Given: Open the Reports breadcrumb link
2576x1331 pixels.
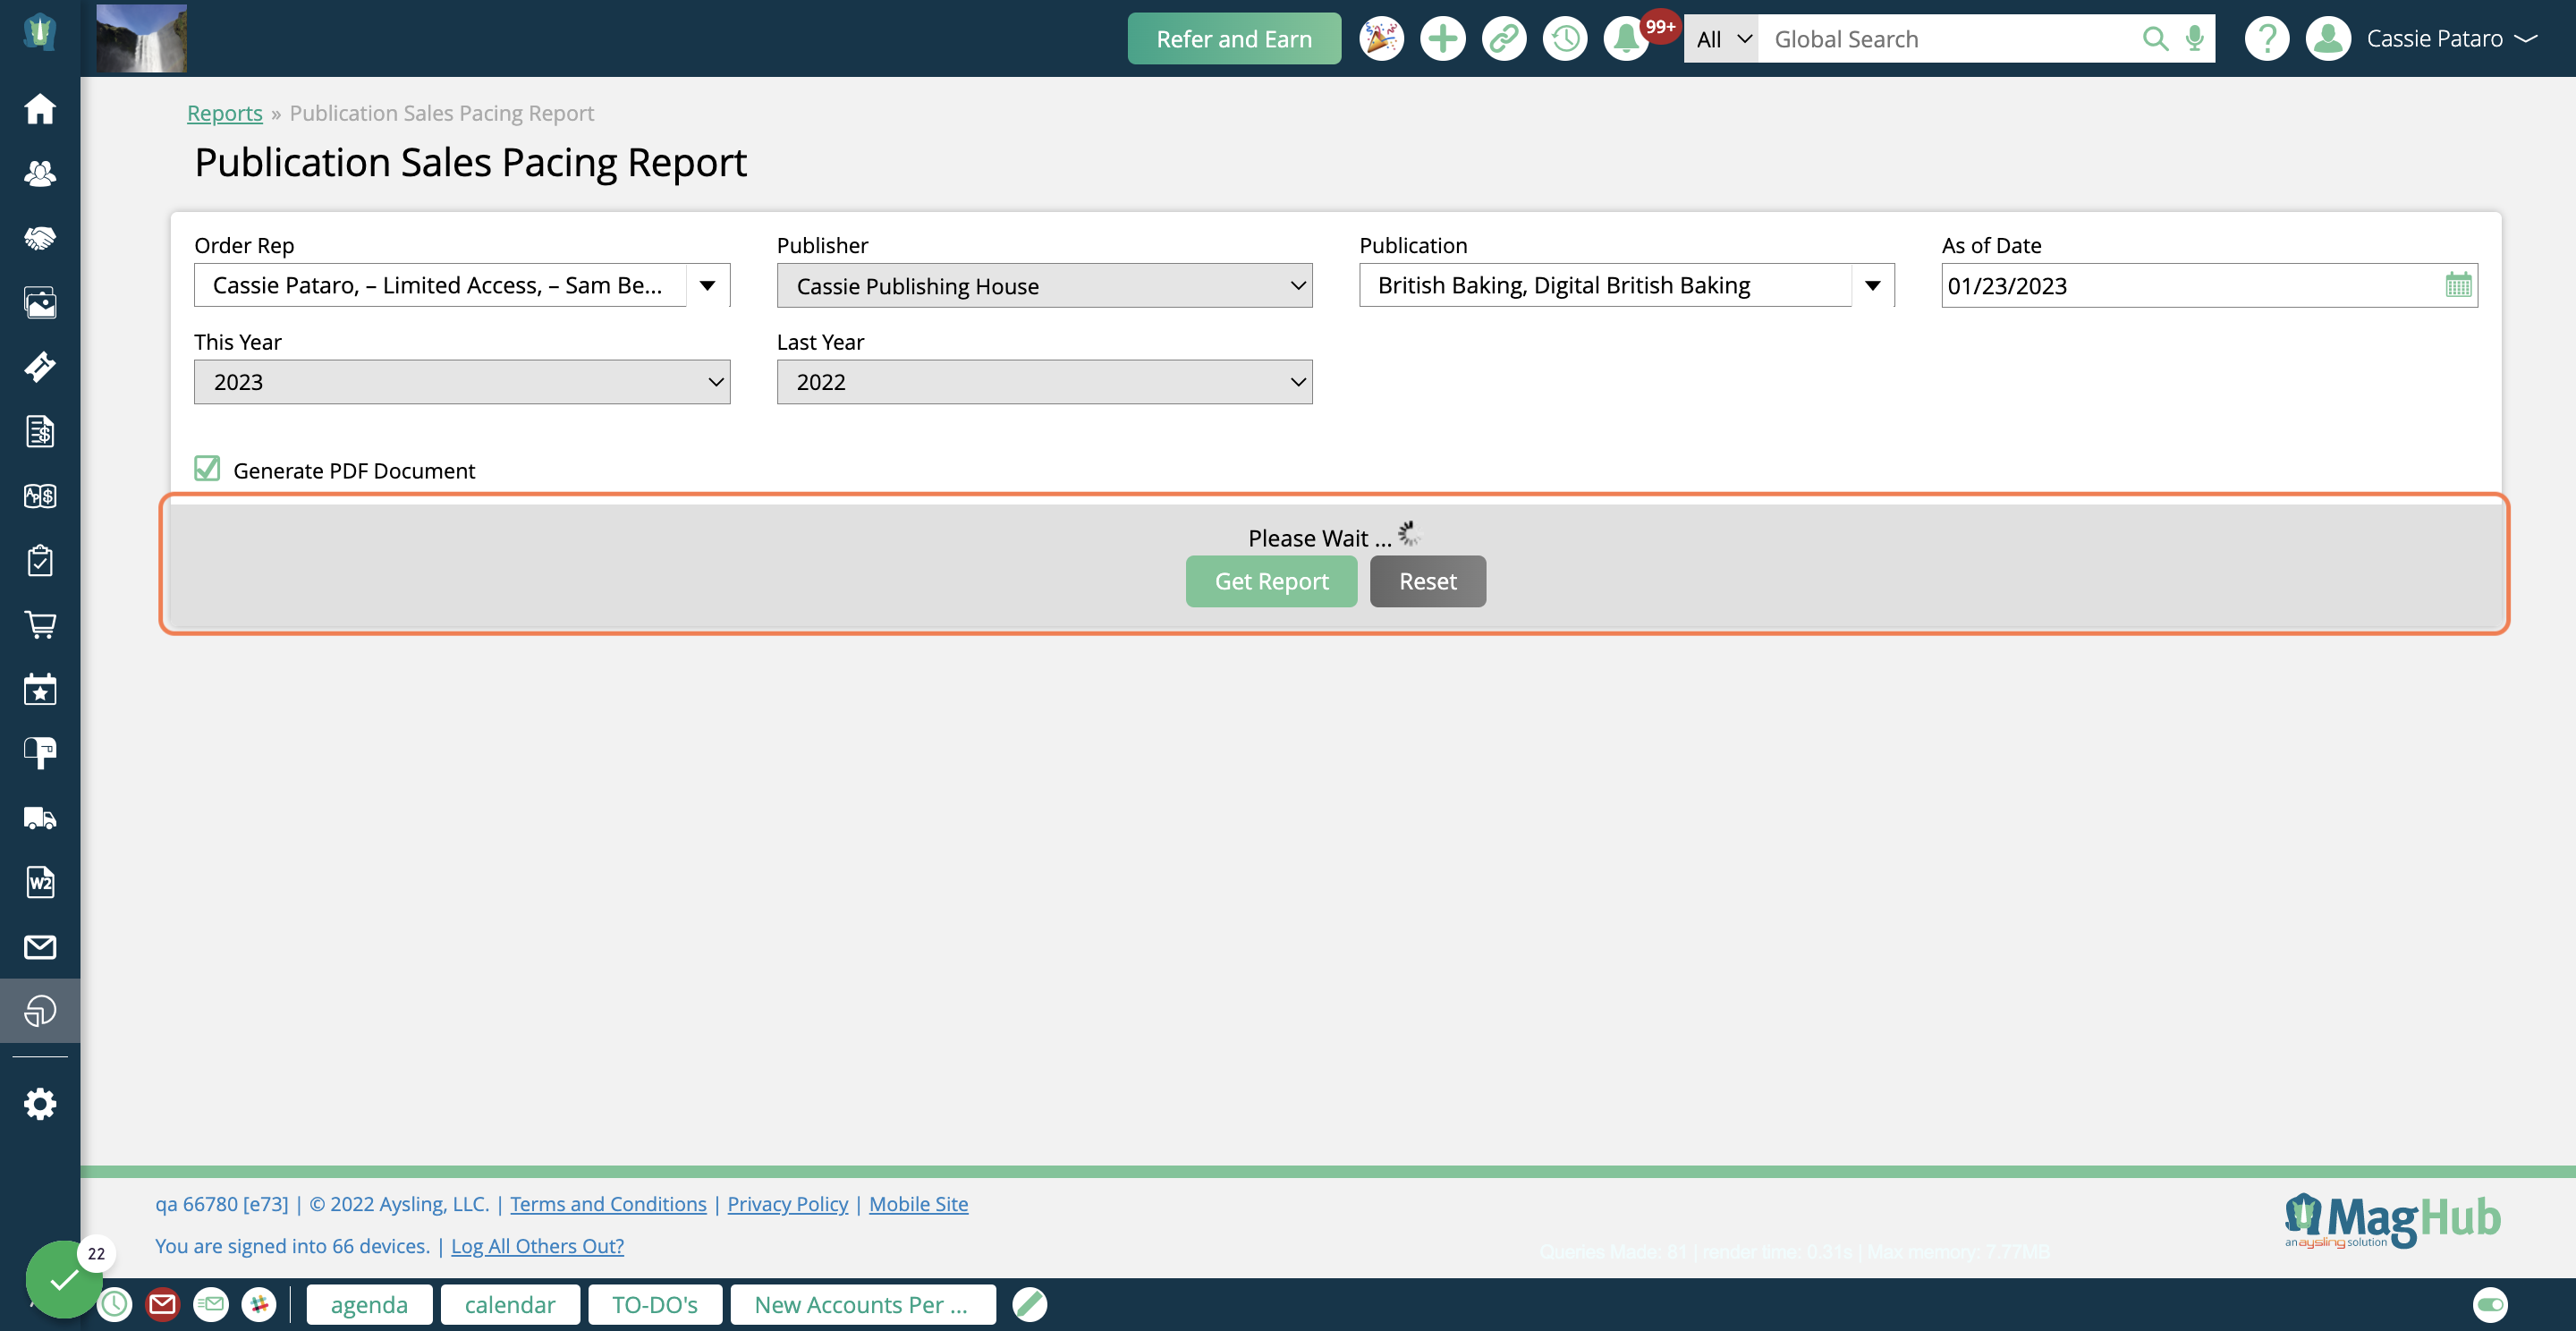Looking at the screenshot, I should 224,112.
